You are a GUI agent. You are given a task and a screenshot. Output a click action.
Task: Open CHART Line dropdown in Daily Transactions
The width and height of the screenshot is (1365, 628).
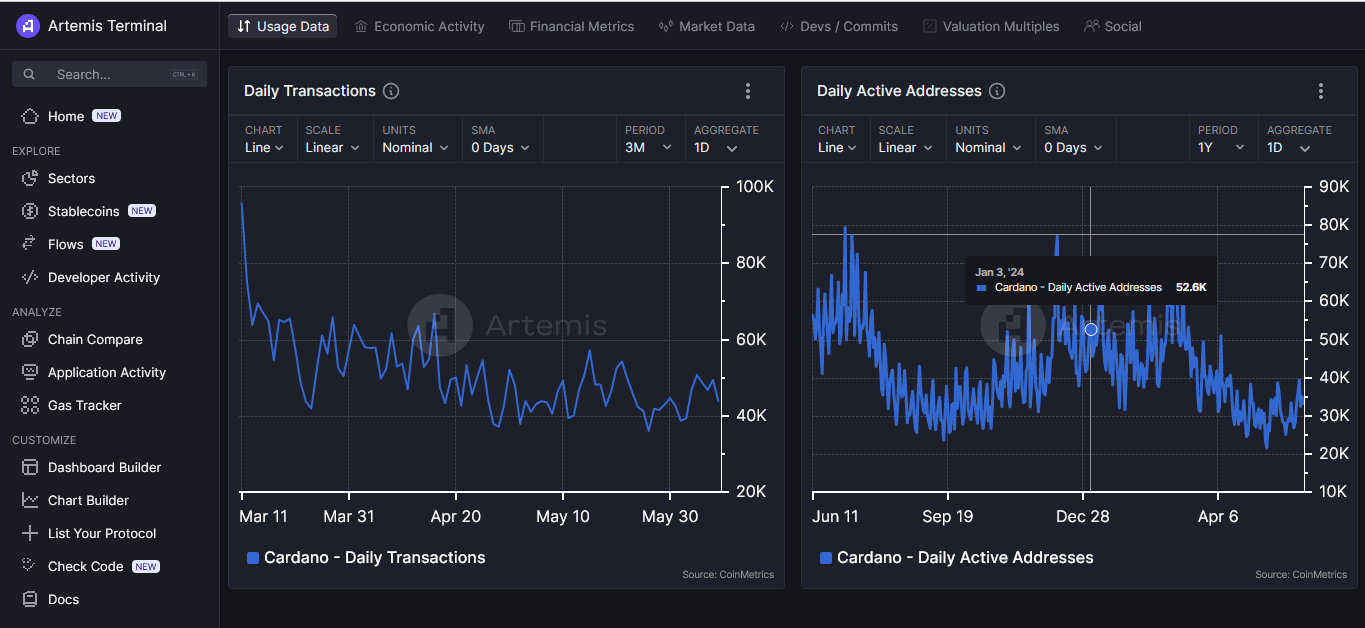pos(264,147)
